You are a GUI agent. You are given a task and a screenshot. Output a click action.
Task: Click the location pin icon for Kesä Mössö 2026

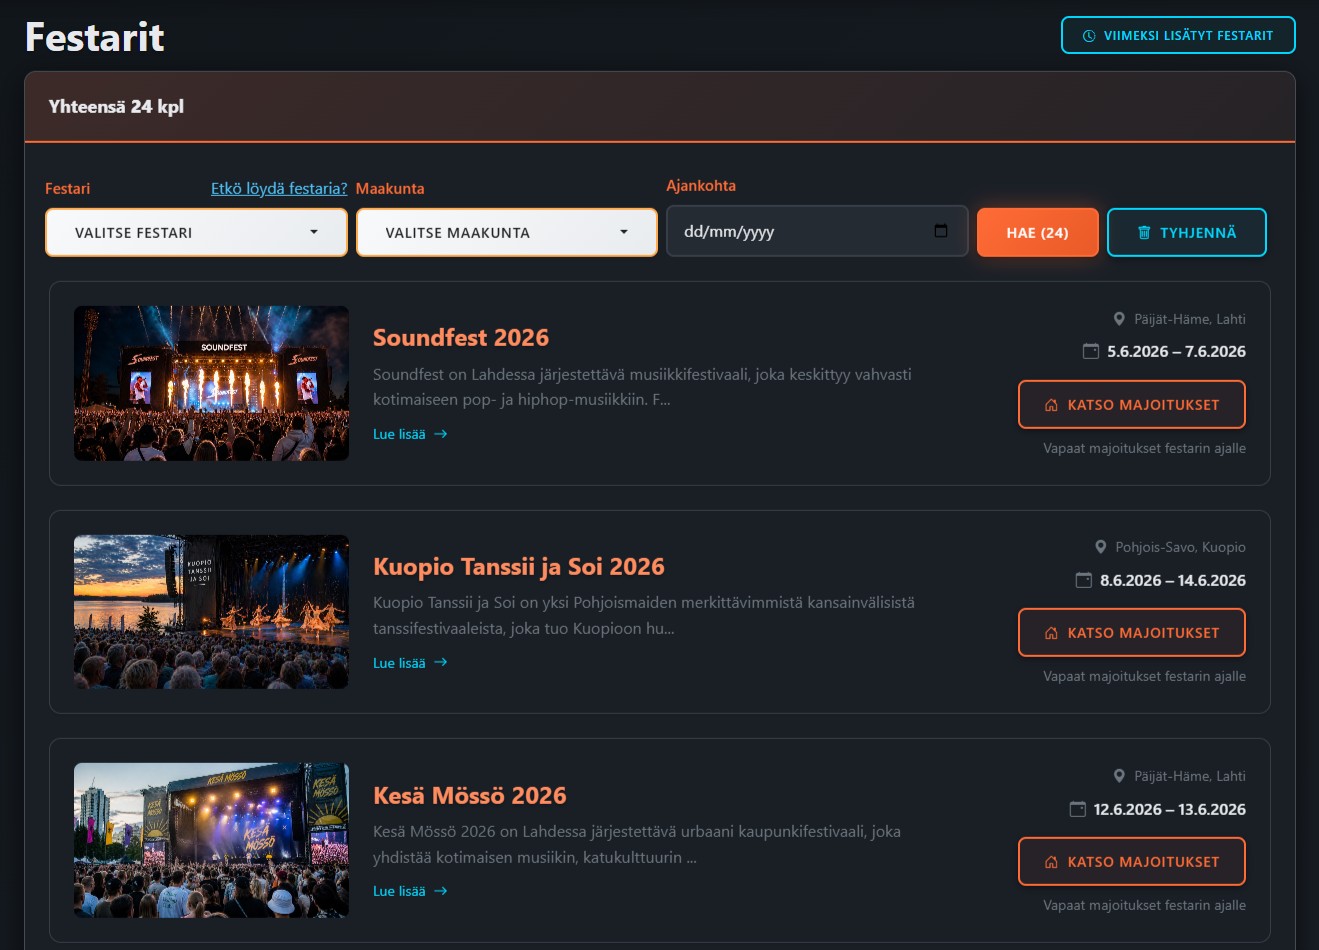pos(1119,776)
